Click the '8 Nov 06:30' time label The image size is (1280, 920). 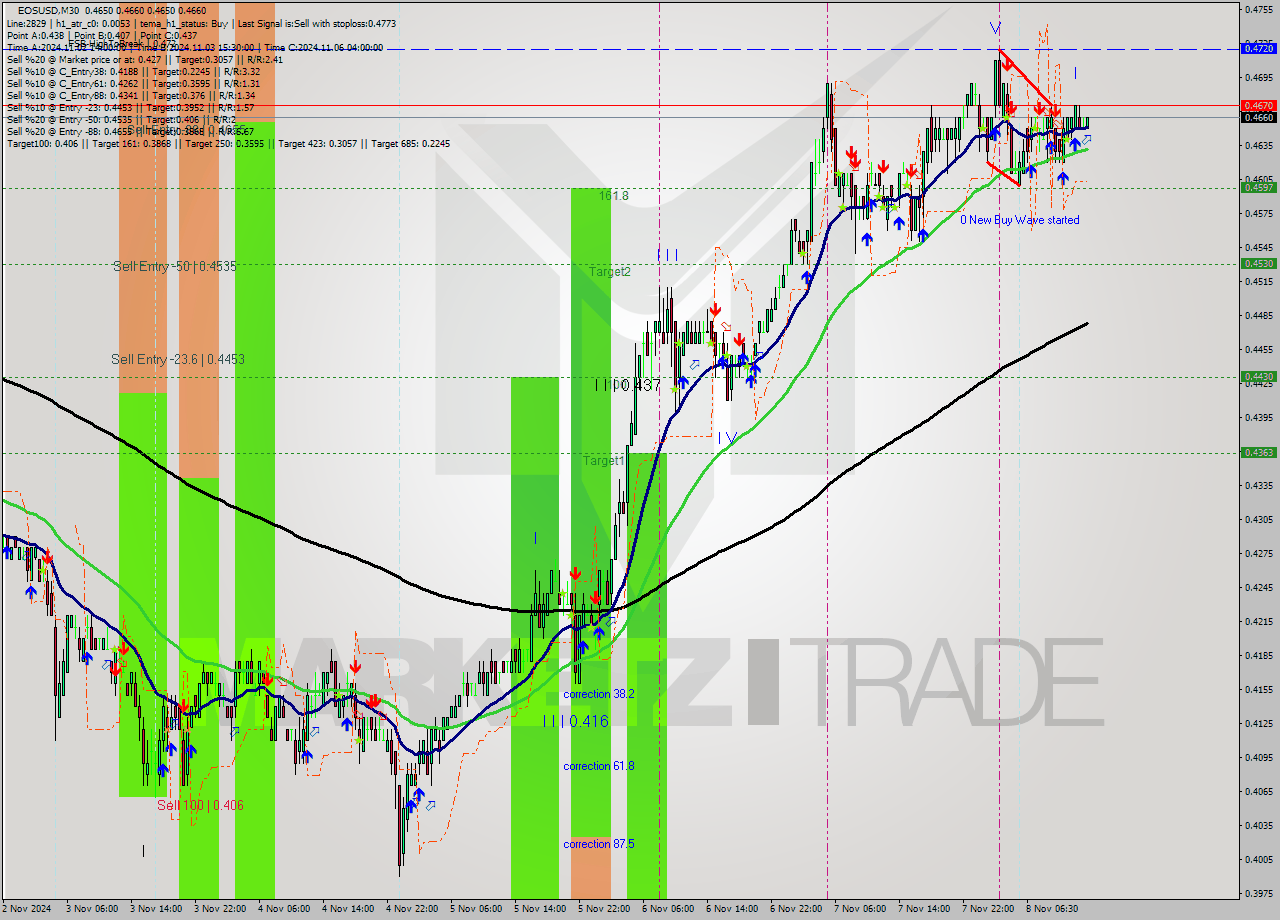[x=1053, y=909]
